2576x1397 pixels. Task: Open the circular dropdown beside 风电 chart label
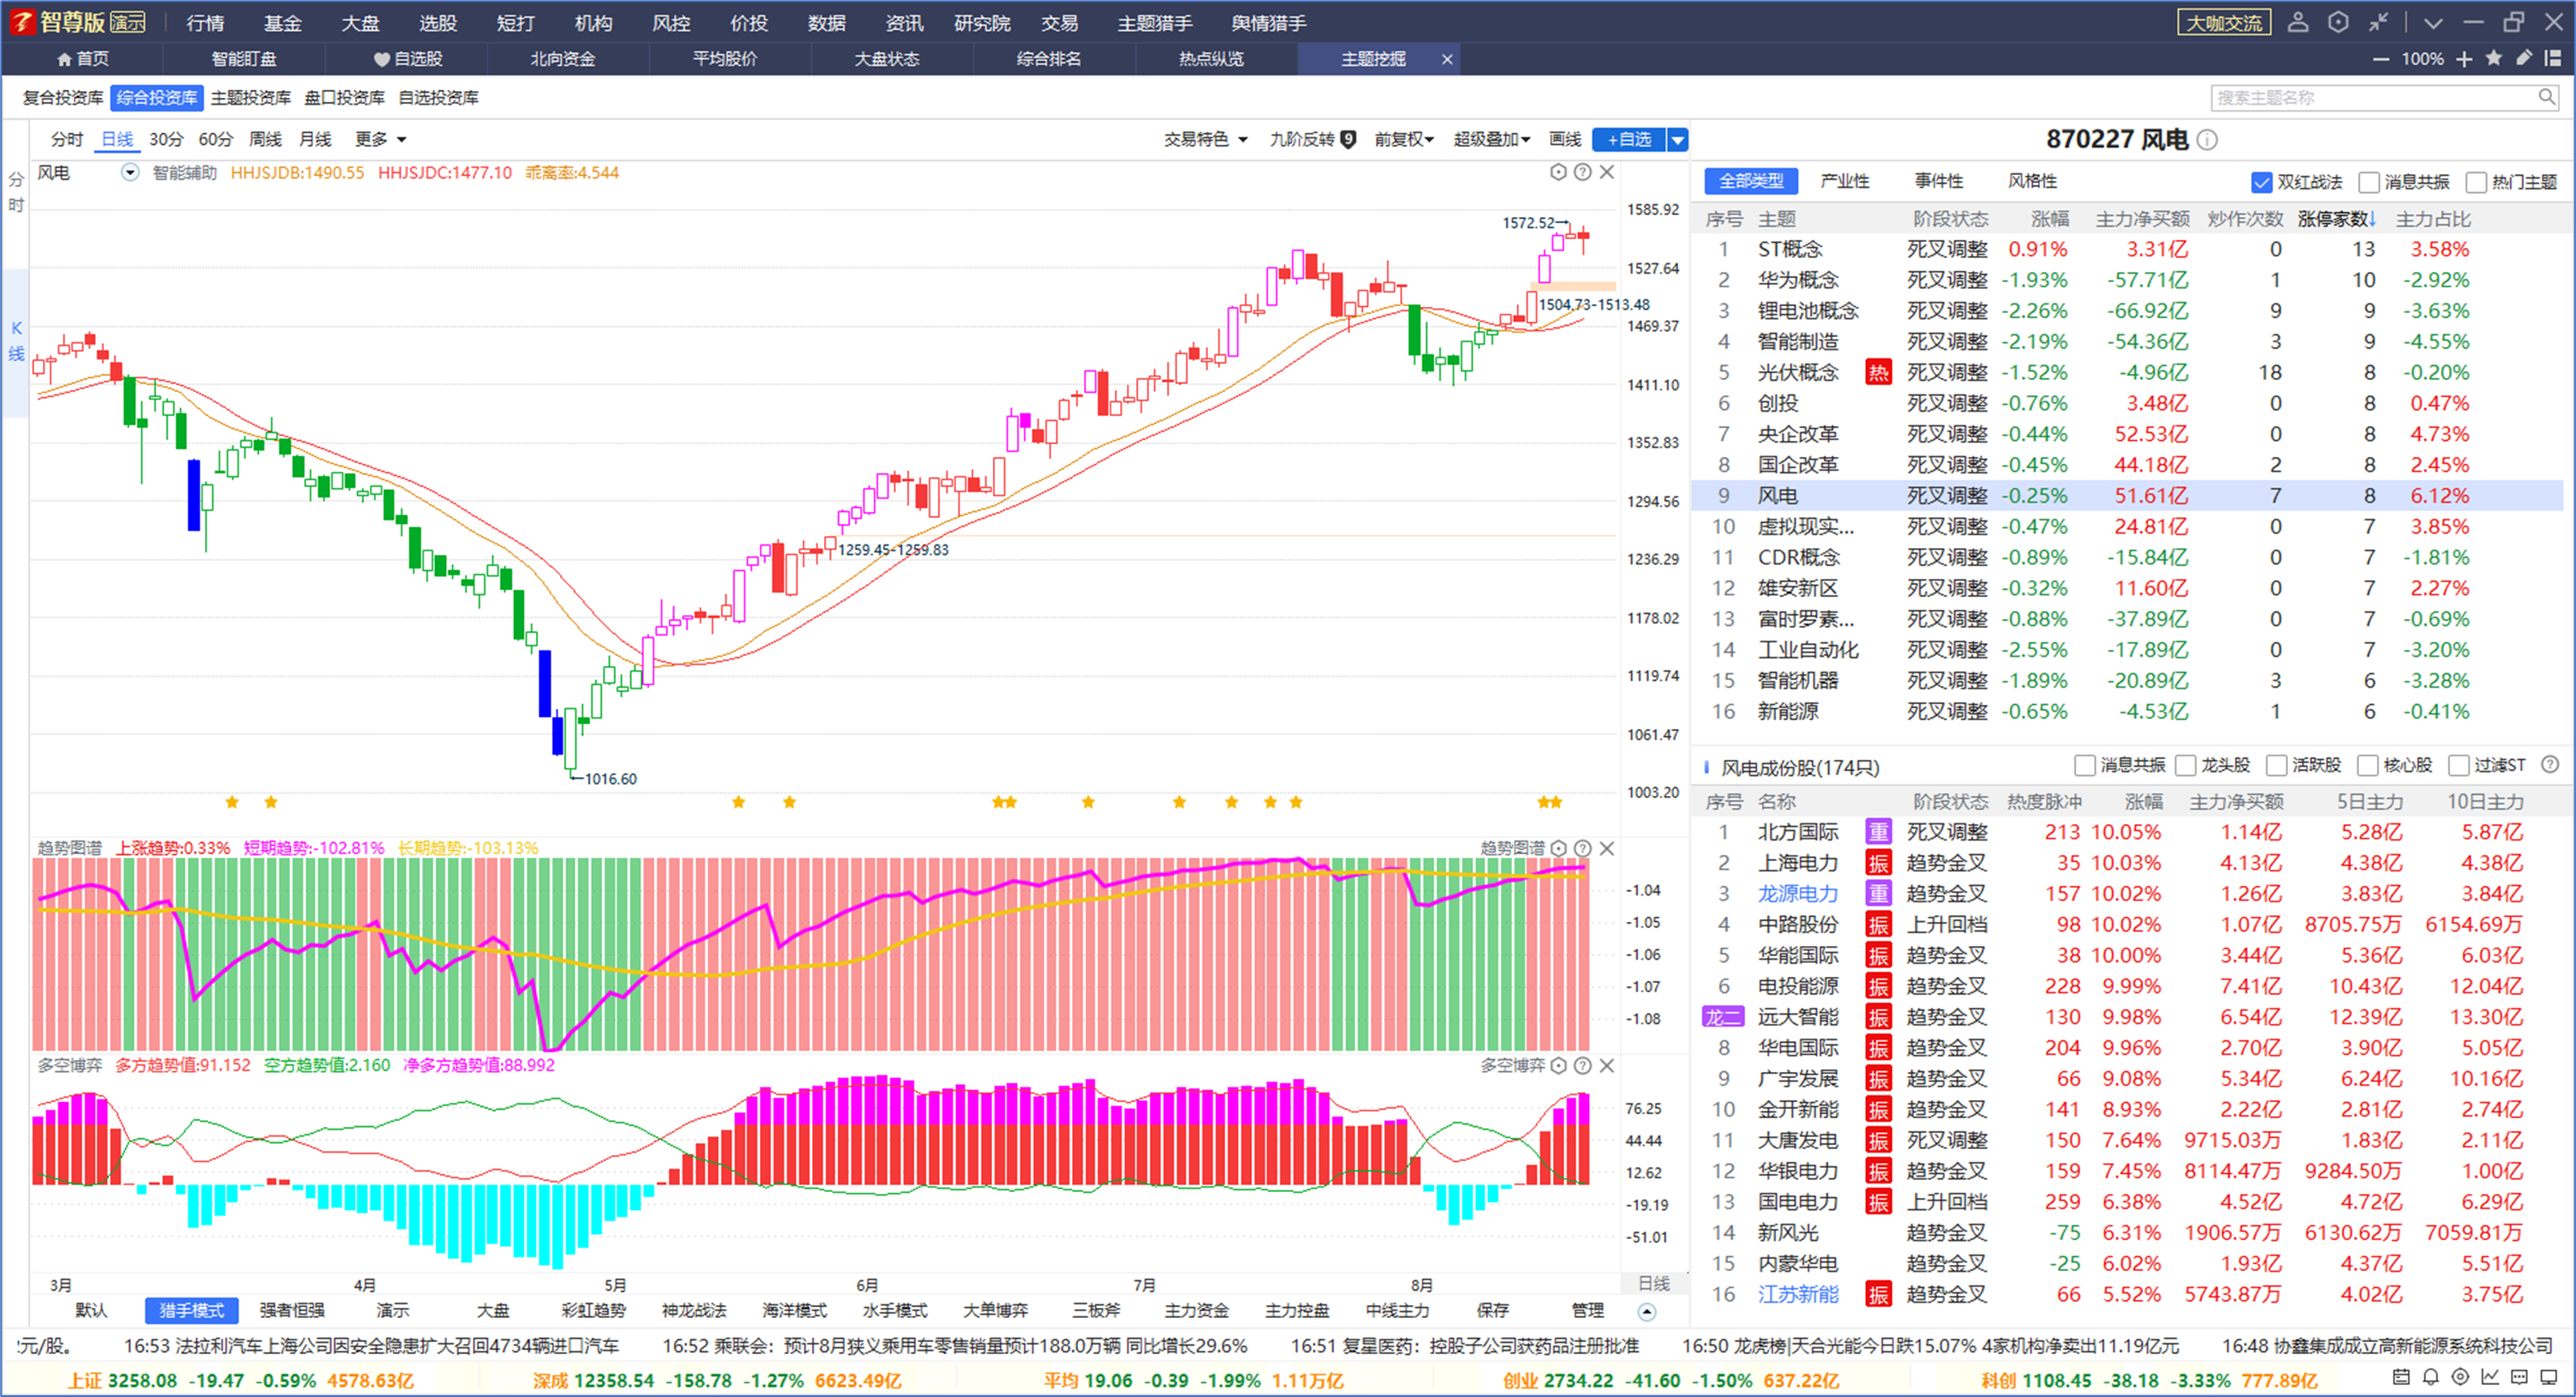(x=130, y=172)
